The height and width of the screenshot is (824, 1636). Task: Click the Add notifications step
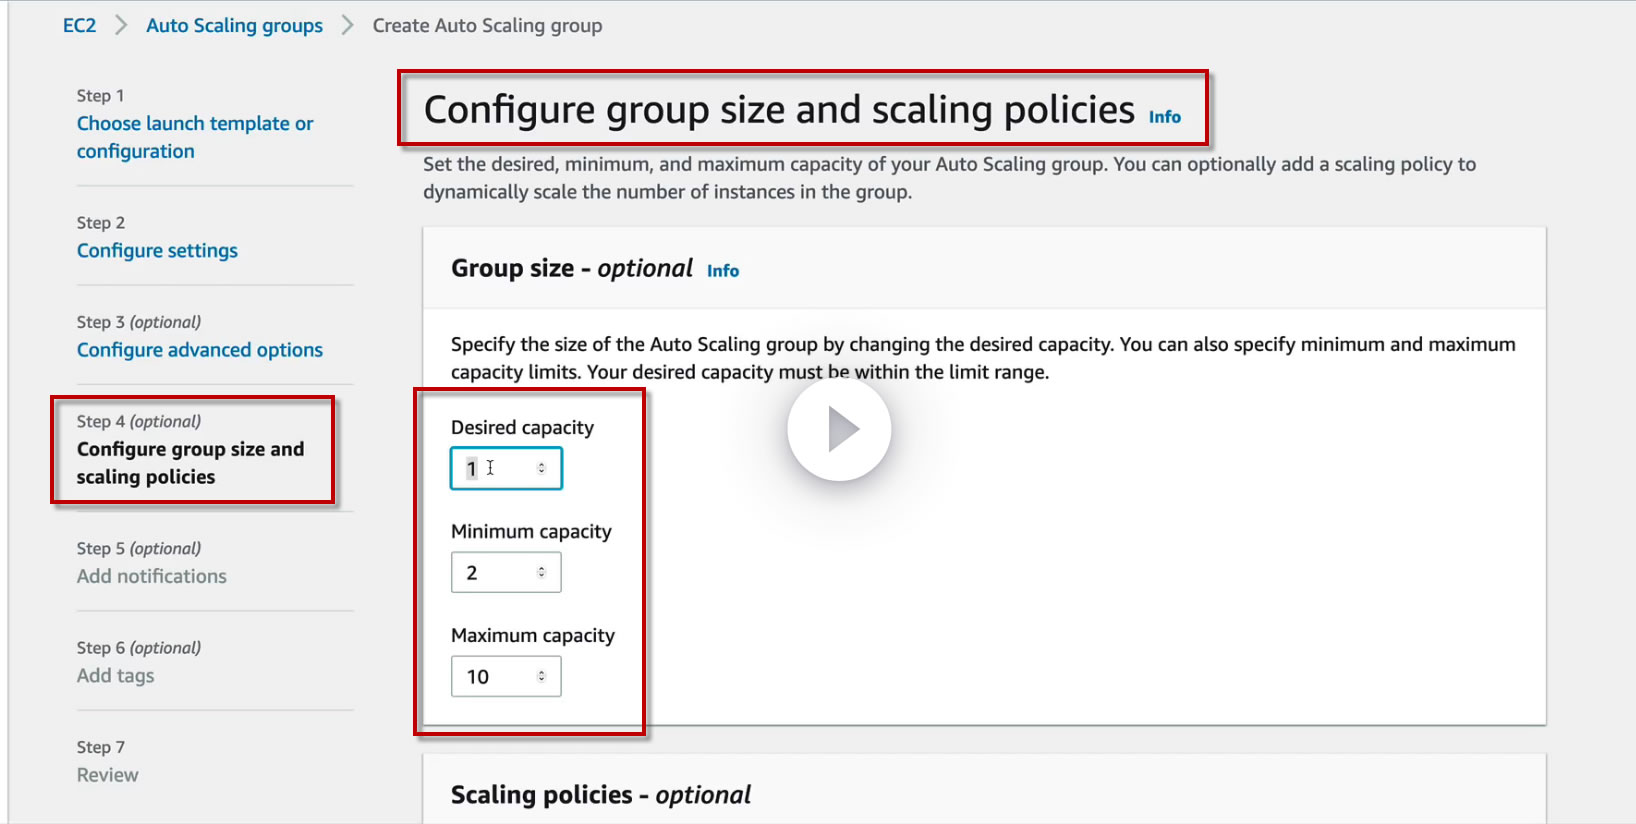coord(152,576)
